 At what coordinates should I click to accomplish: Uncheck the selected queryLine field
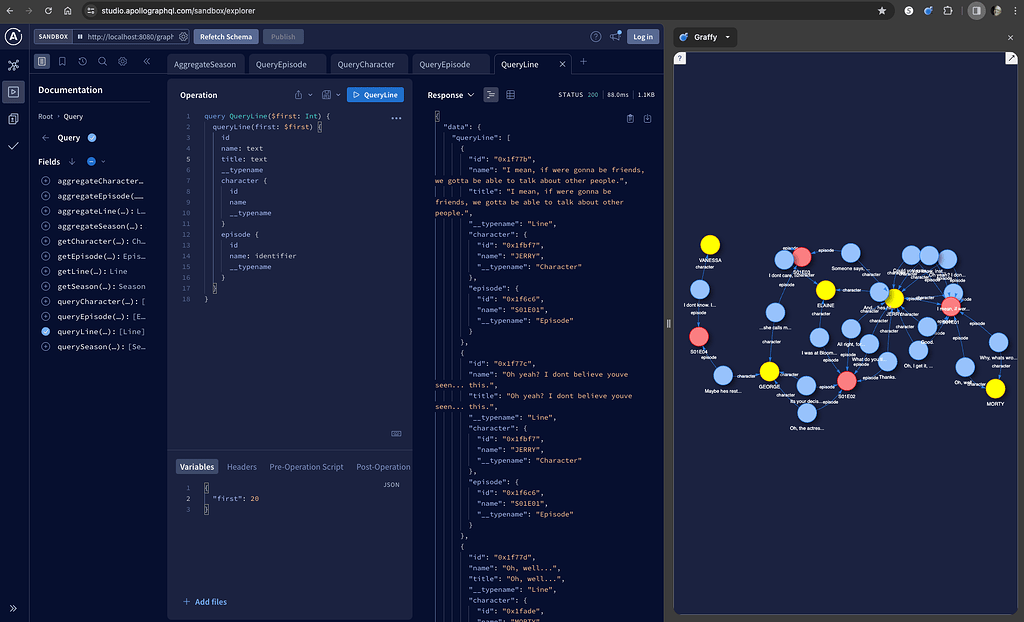[46, 332]
